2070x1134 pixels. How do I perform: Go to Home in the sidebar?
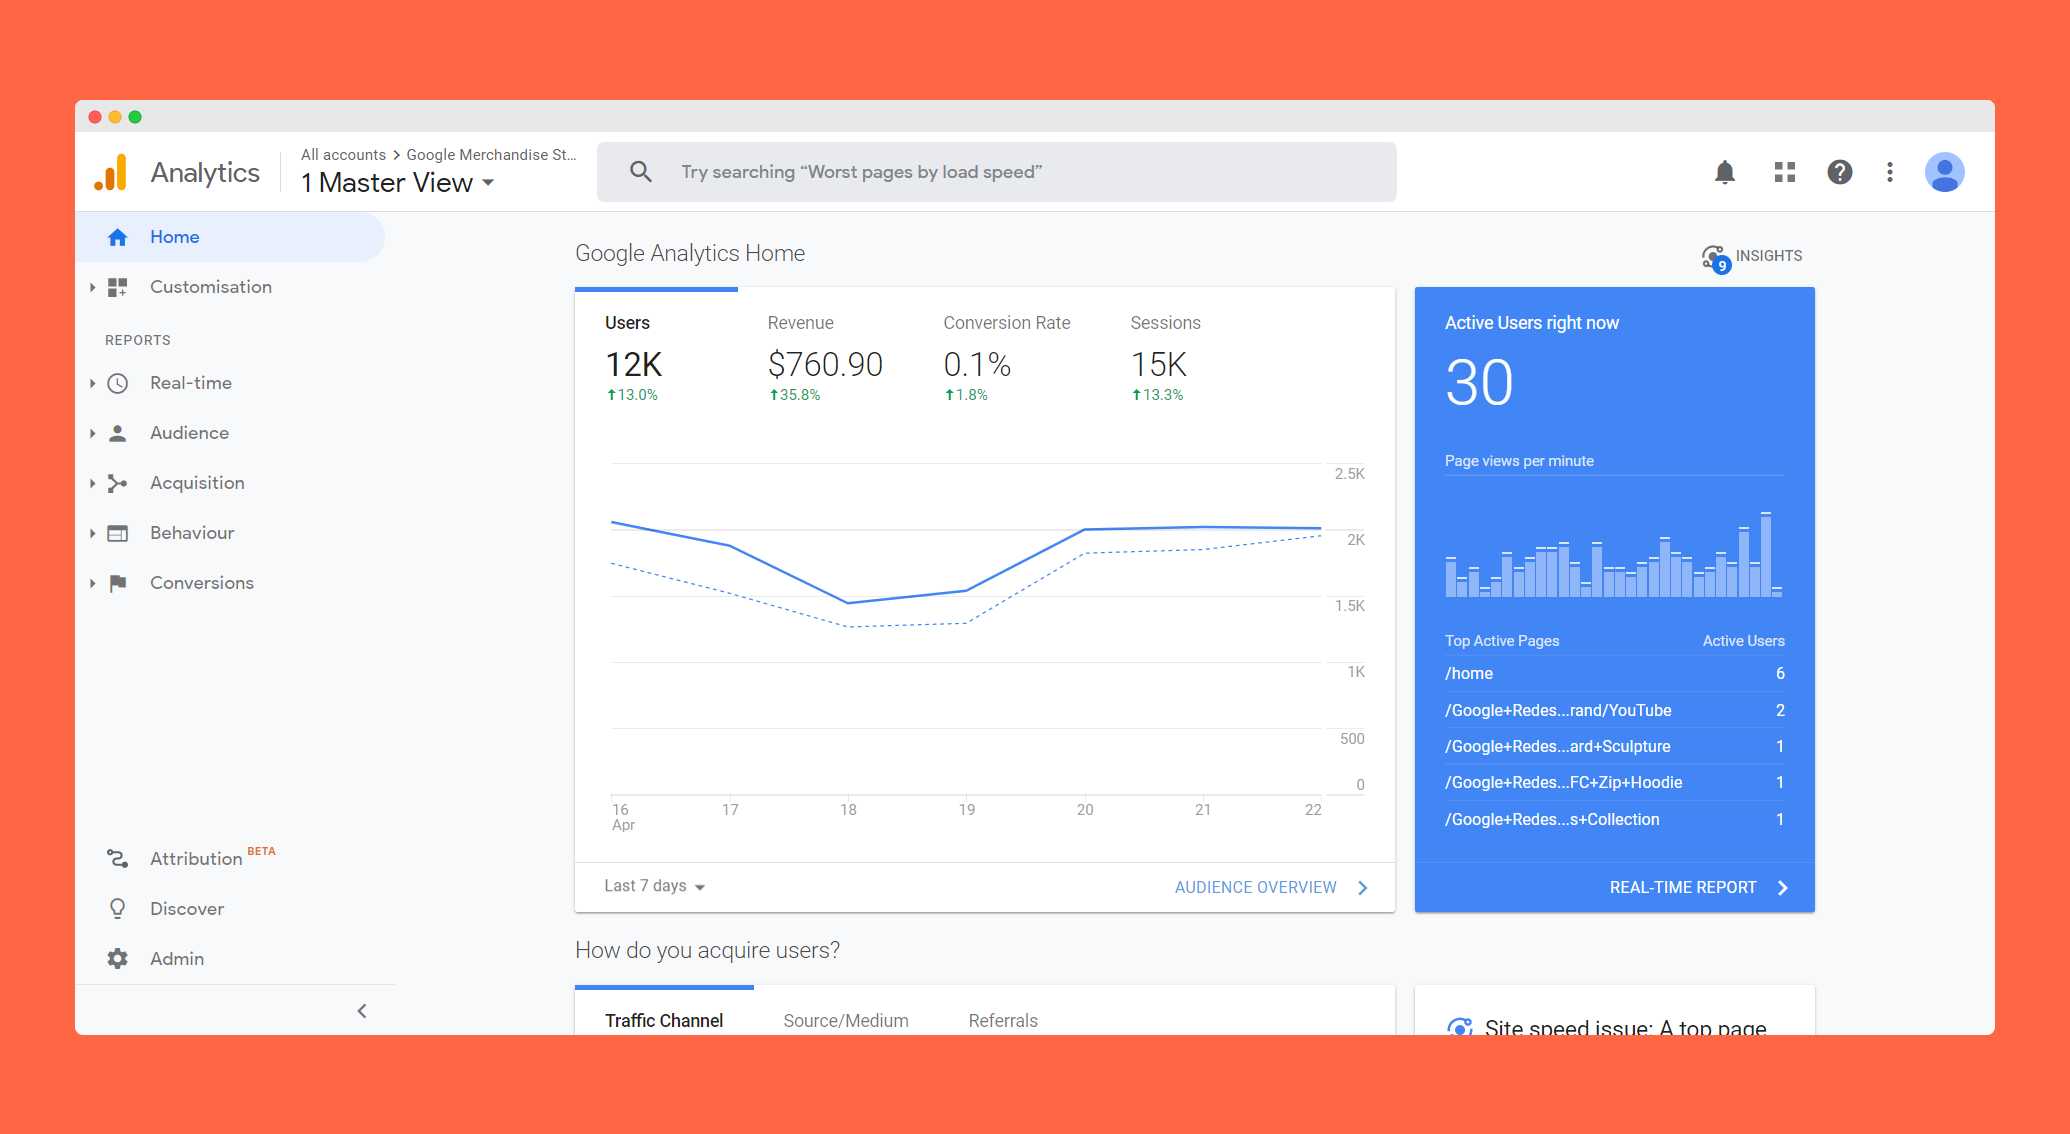pyautogui.click(x=230, y=237)
